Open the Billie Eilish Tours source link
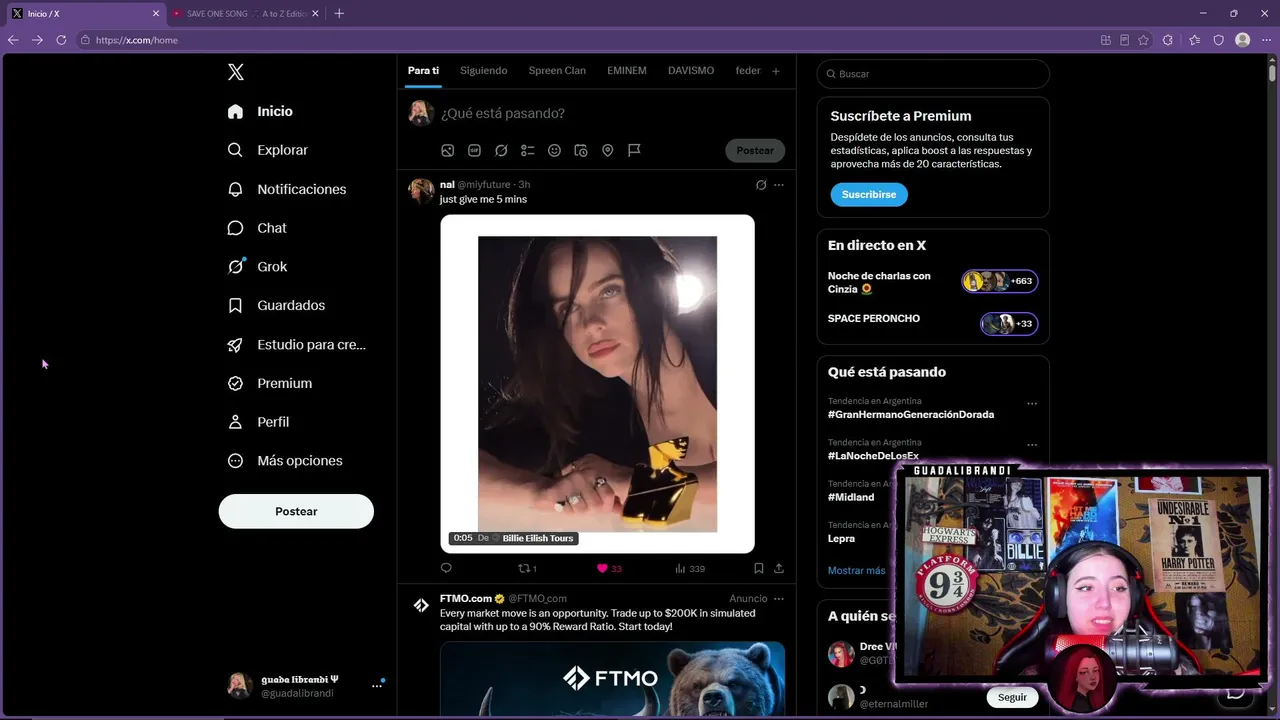1280x720 pixels. tap(538, 538)
